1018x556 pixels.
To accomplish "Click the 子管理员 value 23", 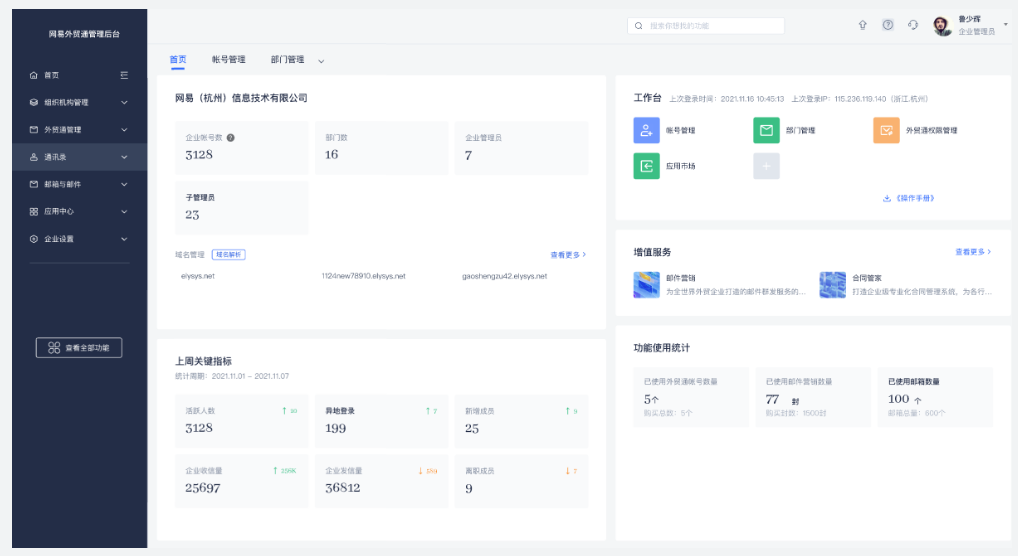I will pos(192,215).
